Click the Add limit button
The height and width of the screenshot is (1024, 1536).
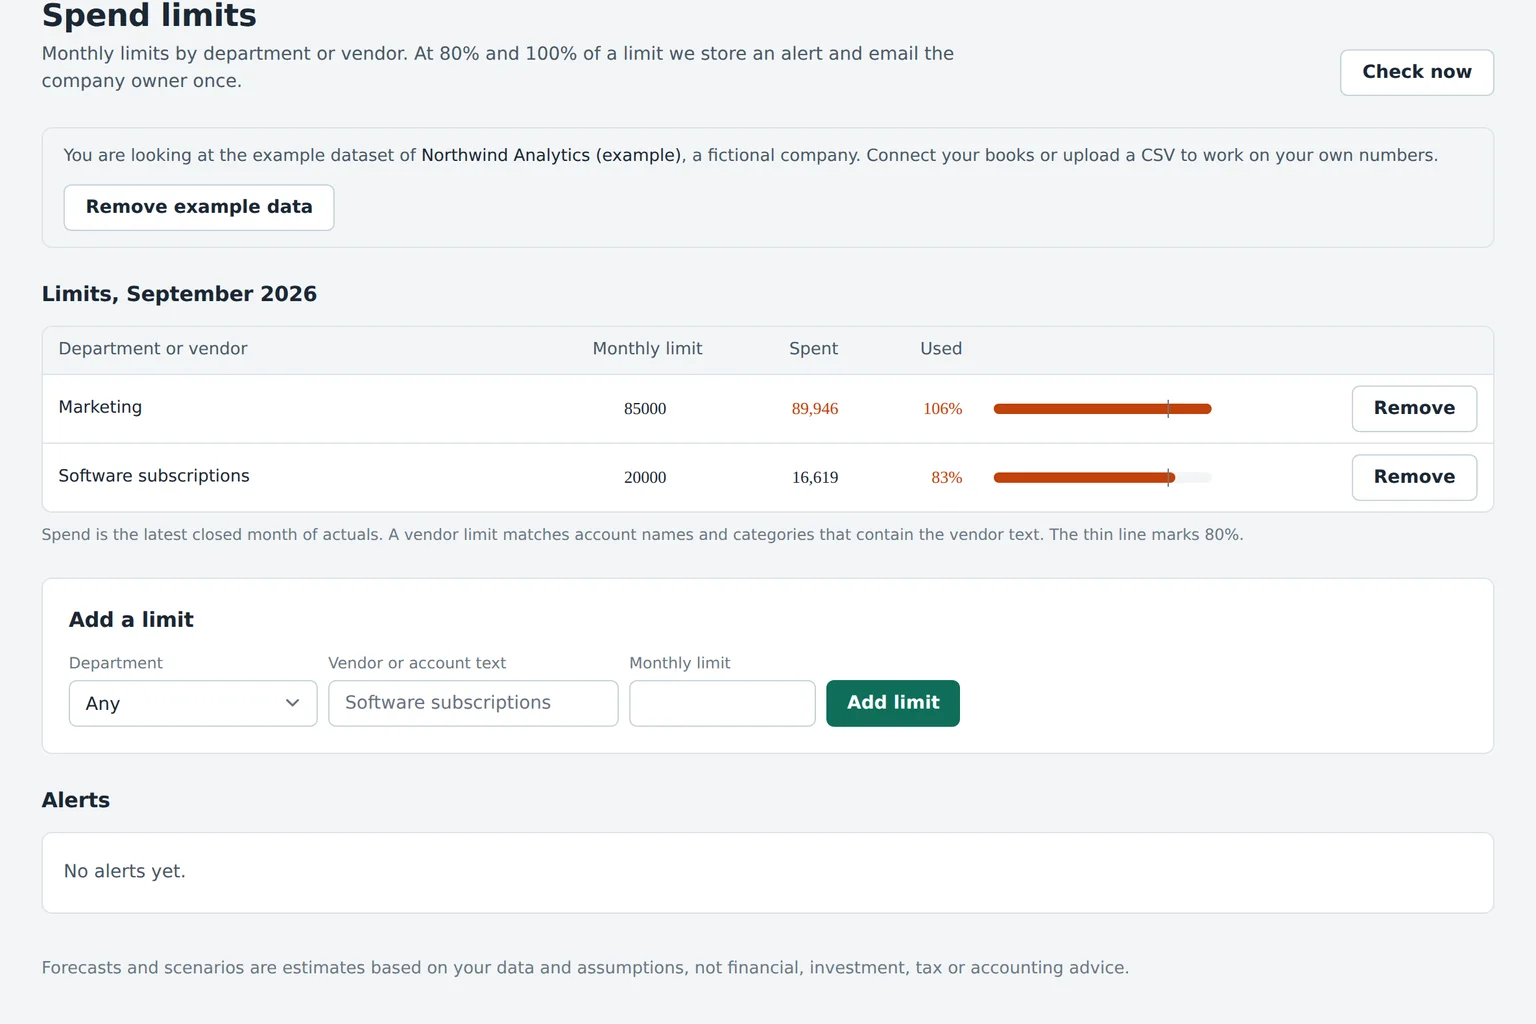coord(893,703)
